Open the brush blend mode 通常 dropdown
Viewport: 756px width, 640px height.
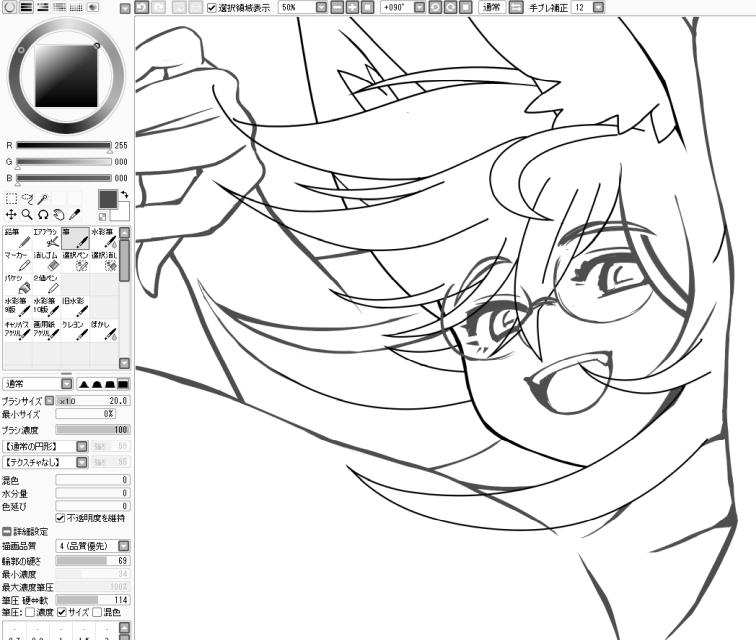[x=67, y=384]
